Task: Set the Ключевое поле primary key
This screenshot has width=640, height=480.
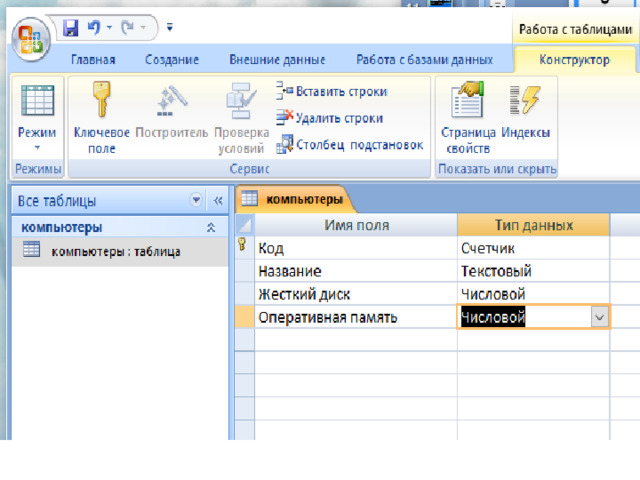Action: (x=101, y=118)
